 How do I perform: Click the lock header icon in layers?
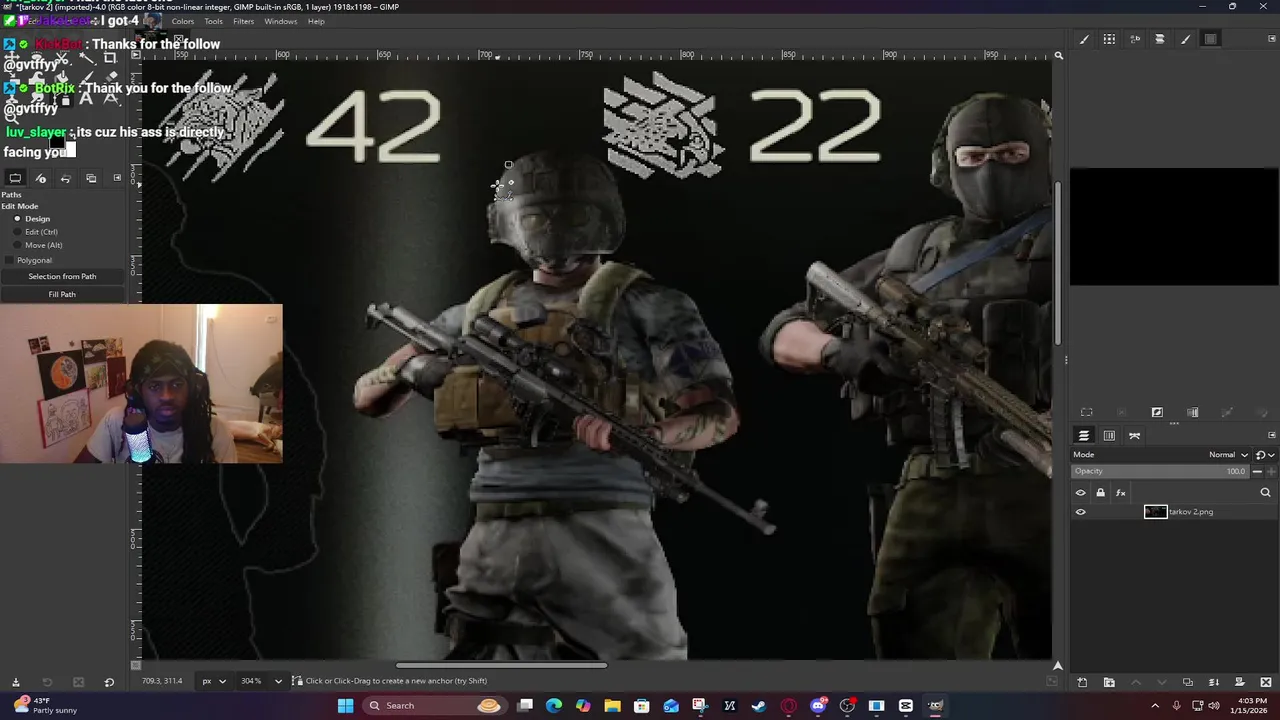[1101, 492]
